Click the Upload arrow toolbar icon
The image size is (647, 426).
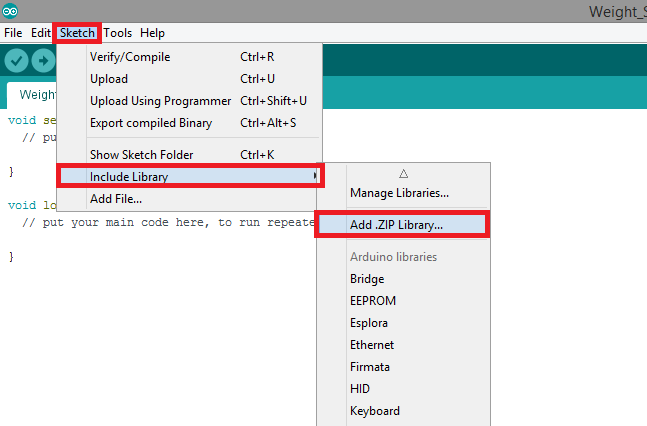pyautogui.click(x=43, y=61)
